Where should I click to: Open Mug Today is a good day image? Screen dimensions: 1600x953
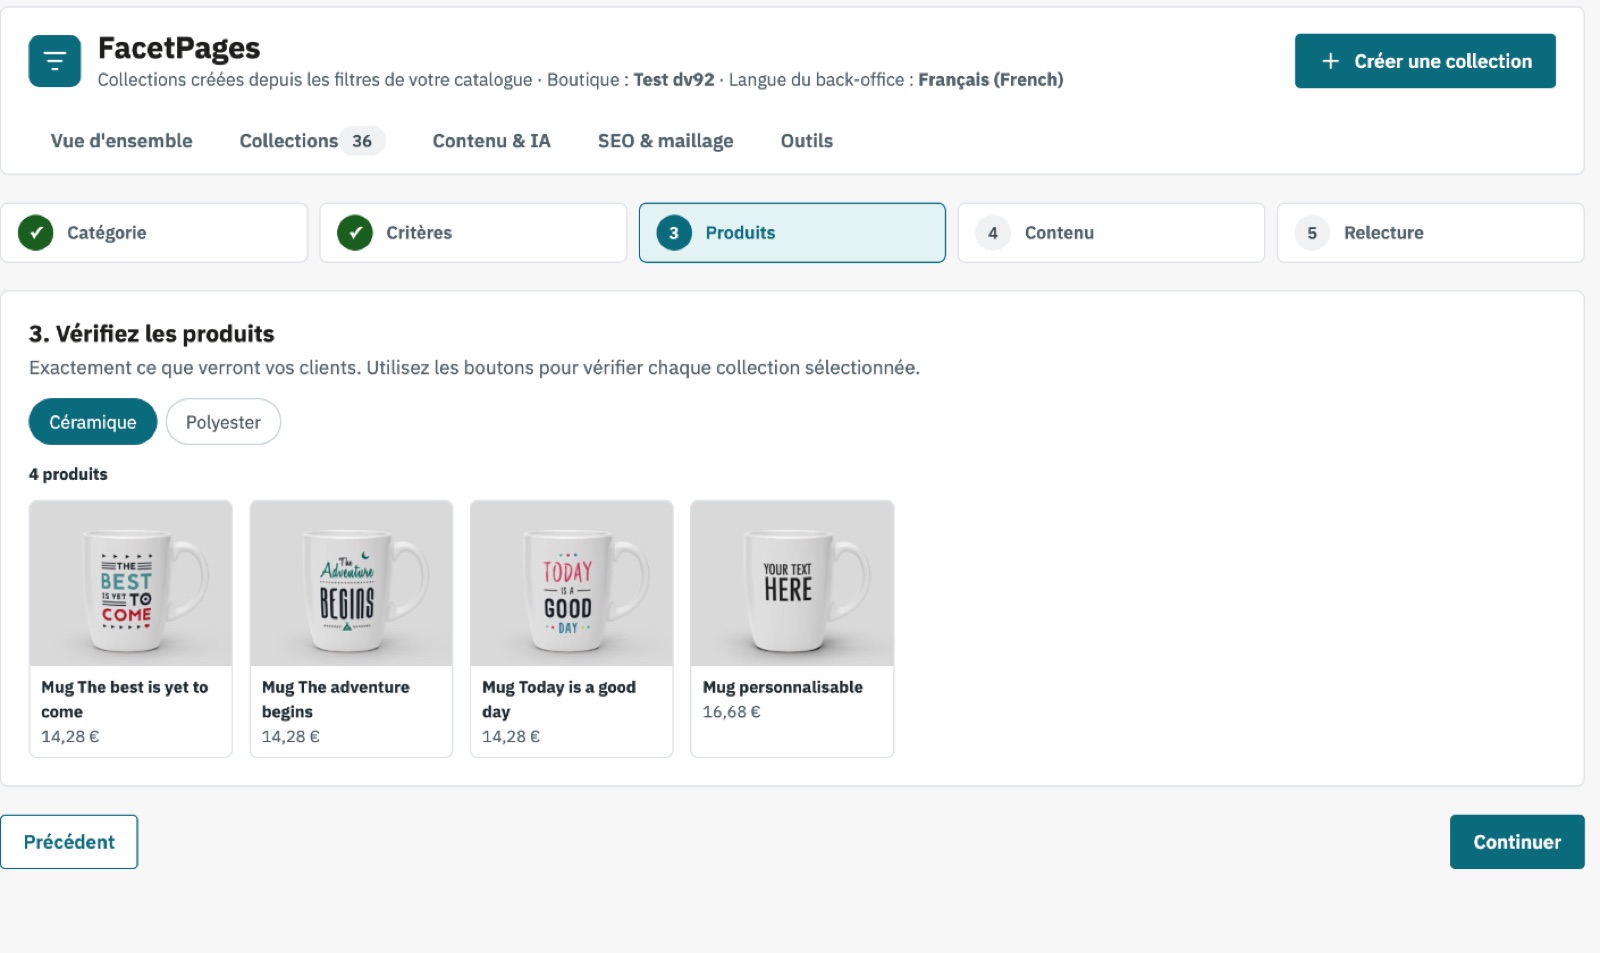coord(572,583)
